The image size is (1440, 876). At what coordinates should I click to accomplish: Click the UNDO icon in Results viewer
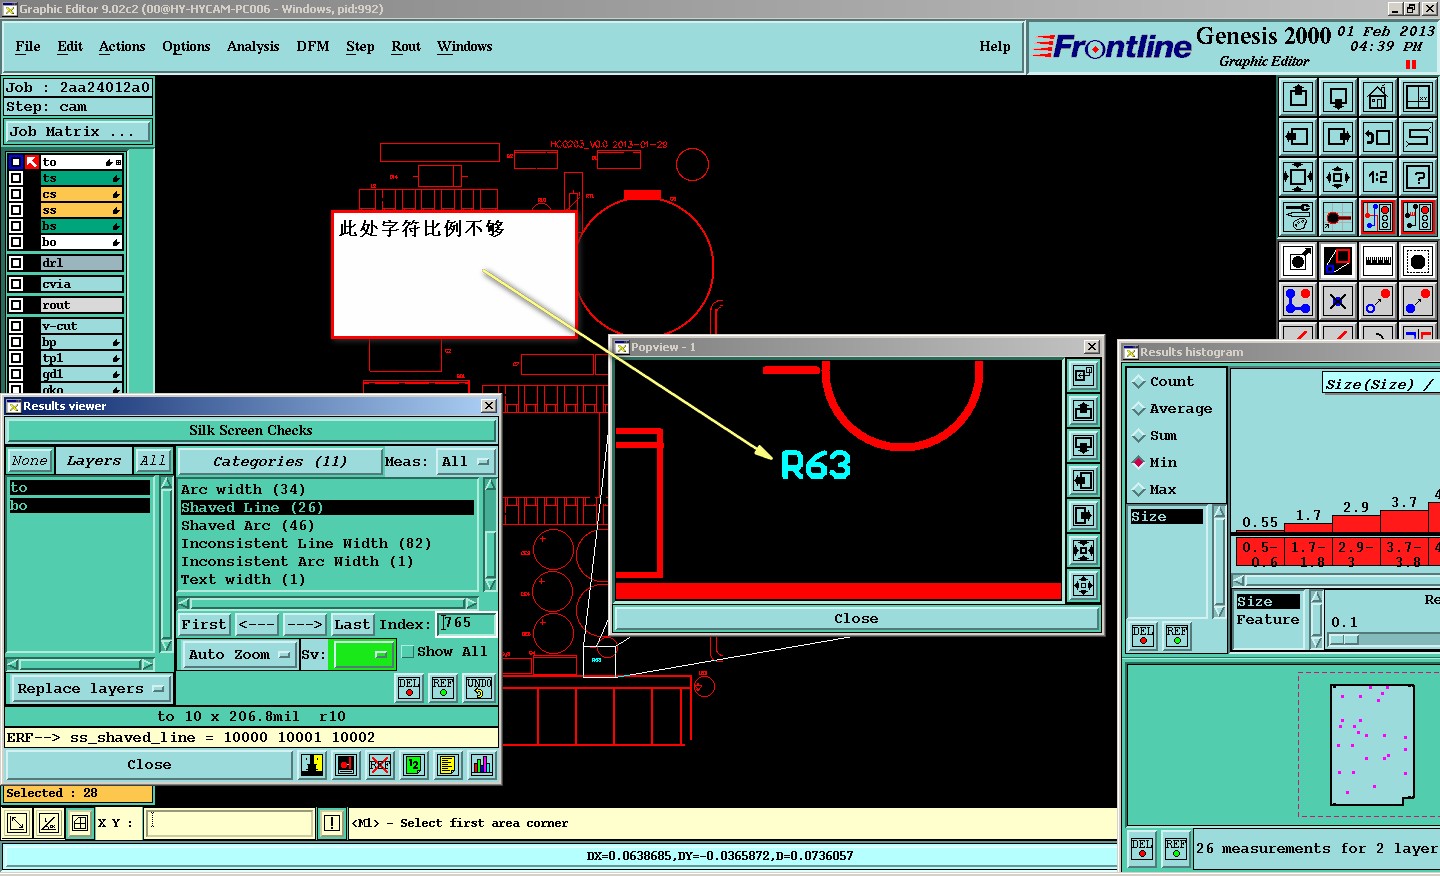pyautogui.click(x=479, y=688)
